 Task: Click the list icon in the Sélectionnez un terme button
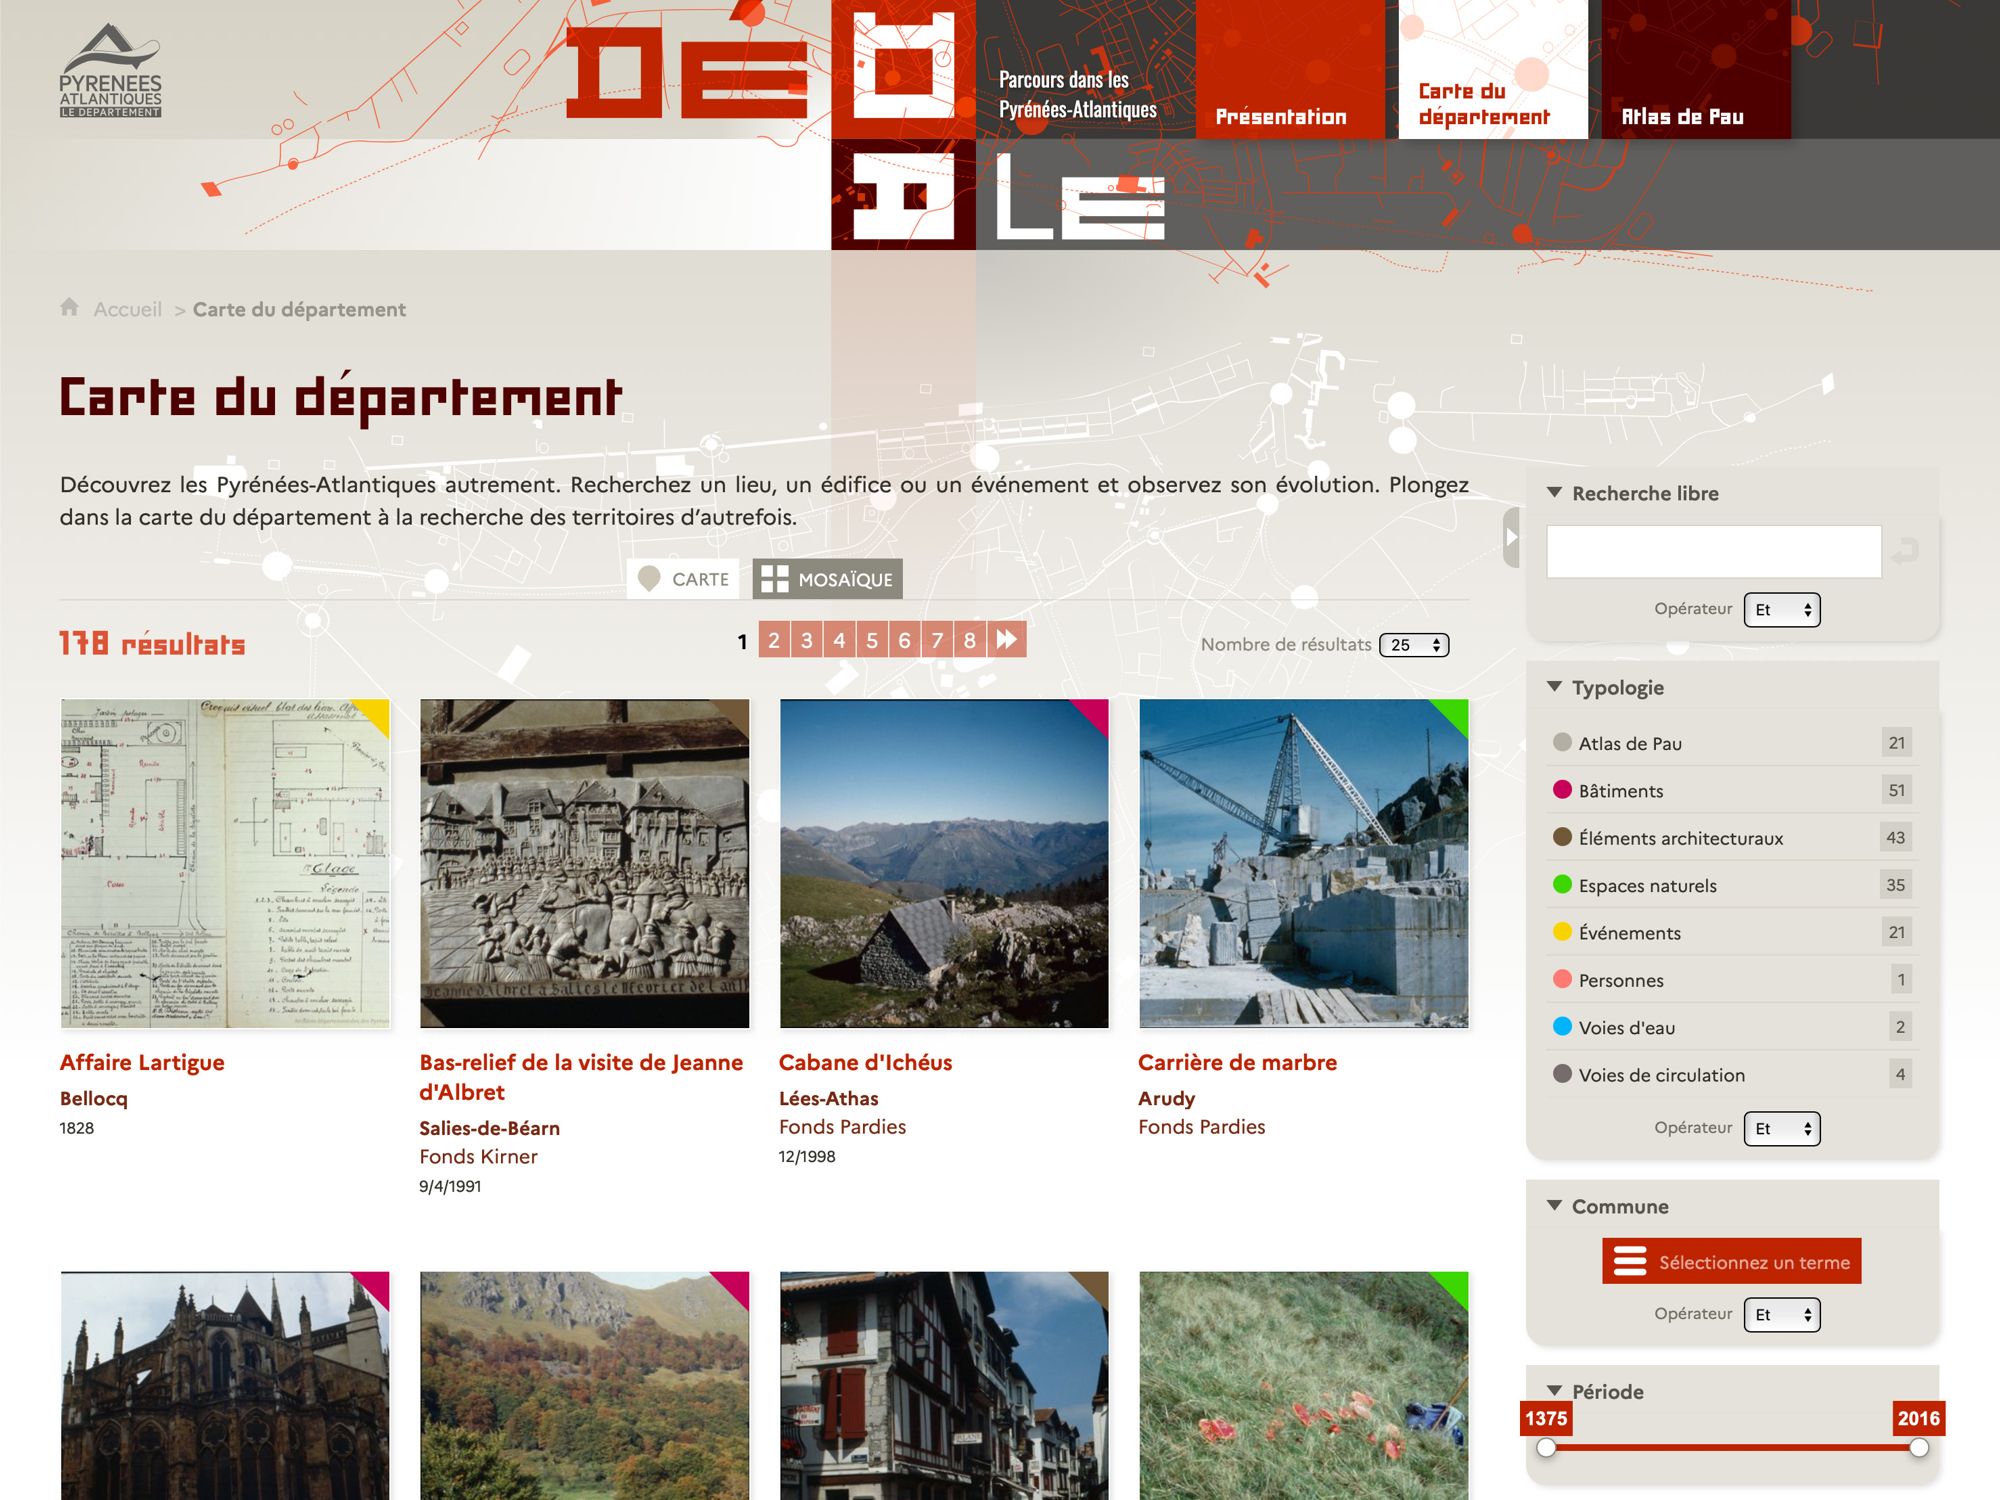[1629, 1261]
